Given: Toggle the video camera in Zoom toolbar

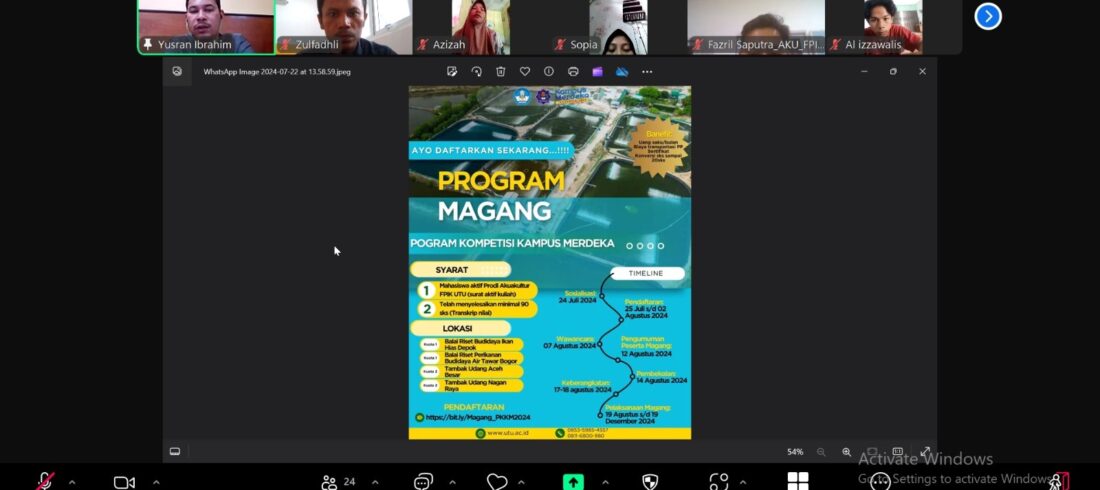Looking at the screenshot, I should click(124, 482).
